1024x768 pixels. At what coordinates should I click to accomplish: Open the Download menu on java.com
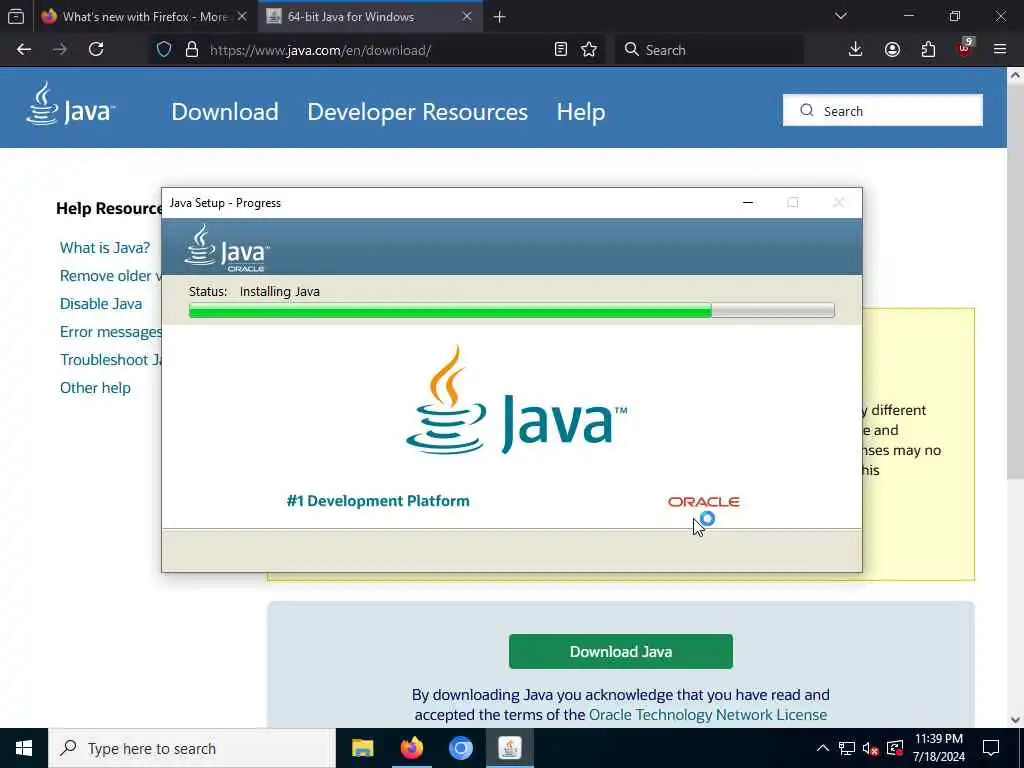[225, 112]
